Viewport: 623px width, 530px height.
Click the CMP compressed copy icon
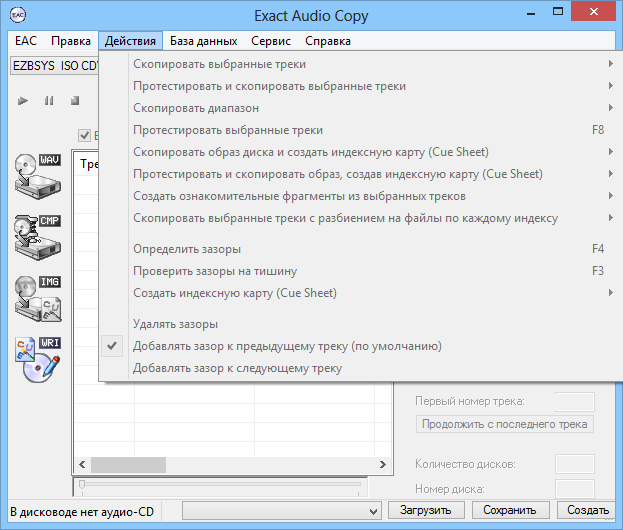pos(38,237)
